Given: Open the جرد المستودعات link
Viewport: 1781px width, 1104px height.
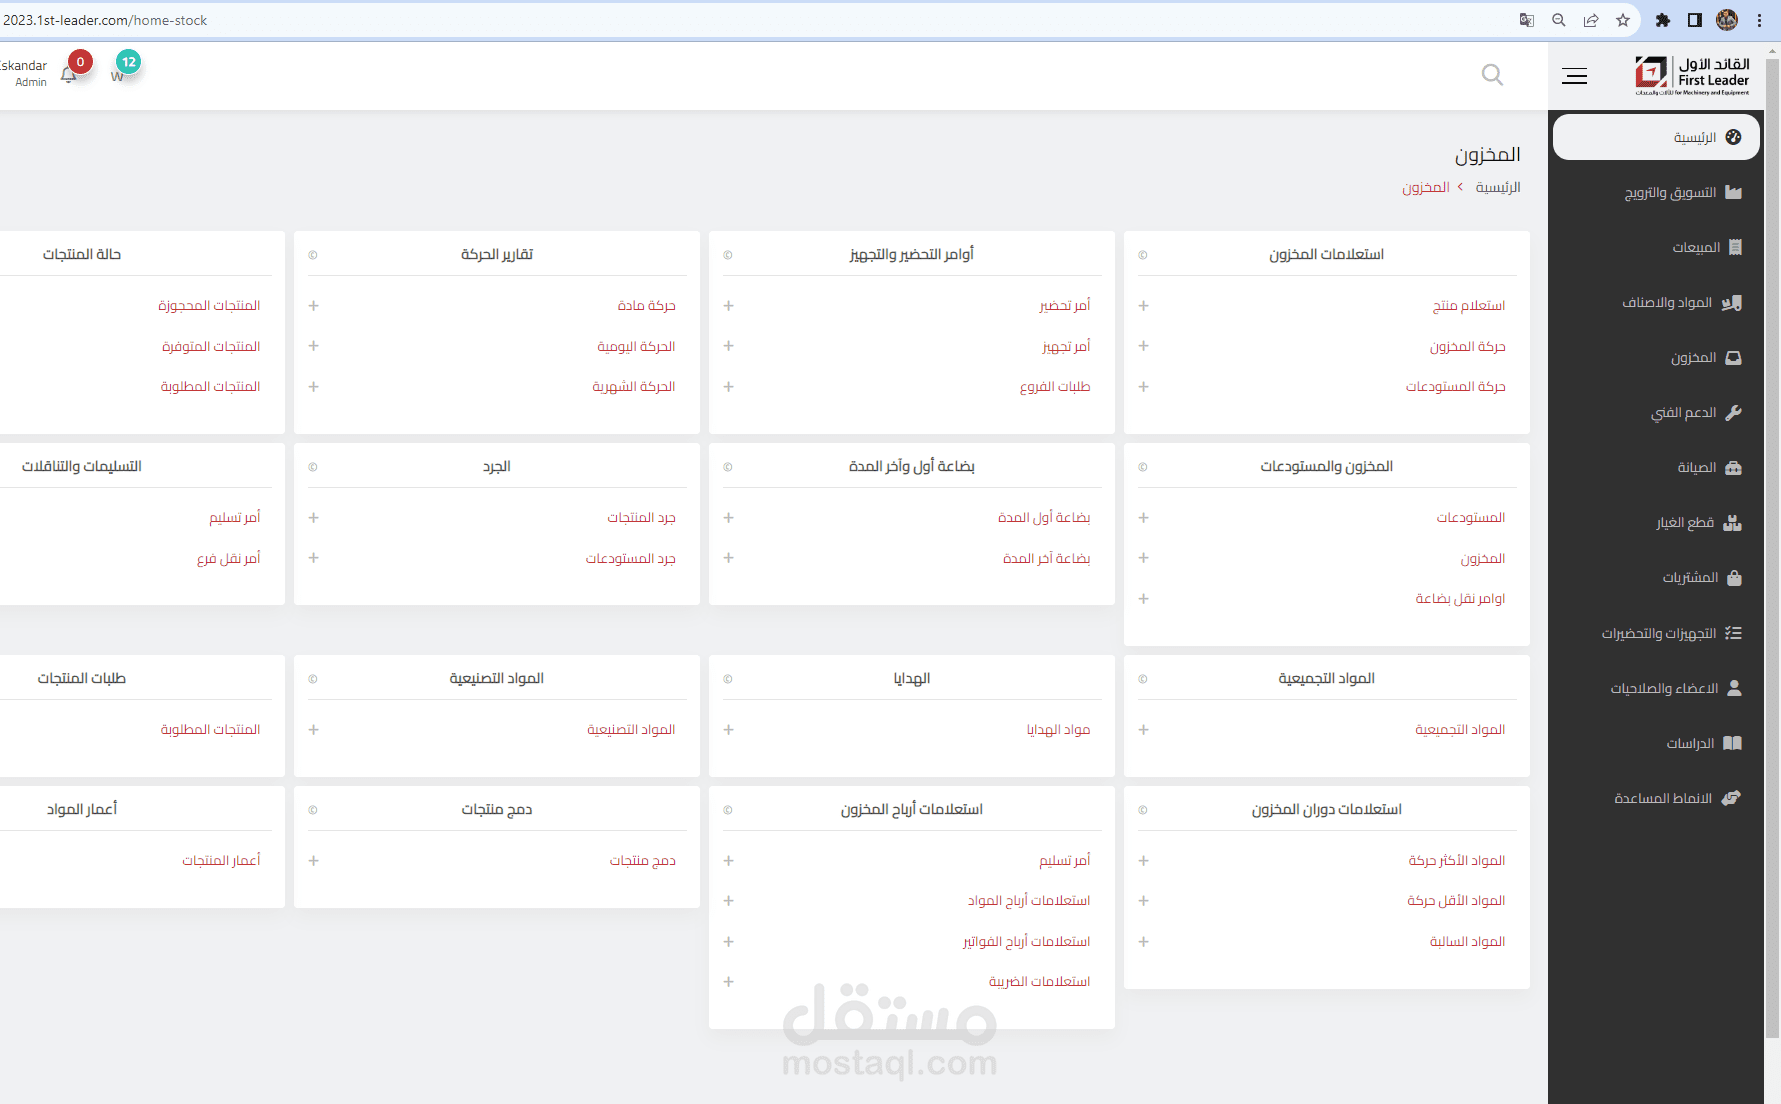Looking at the screenshot, I should click(631, 558).
